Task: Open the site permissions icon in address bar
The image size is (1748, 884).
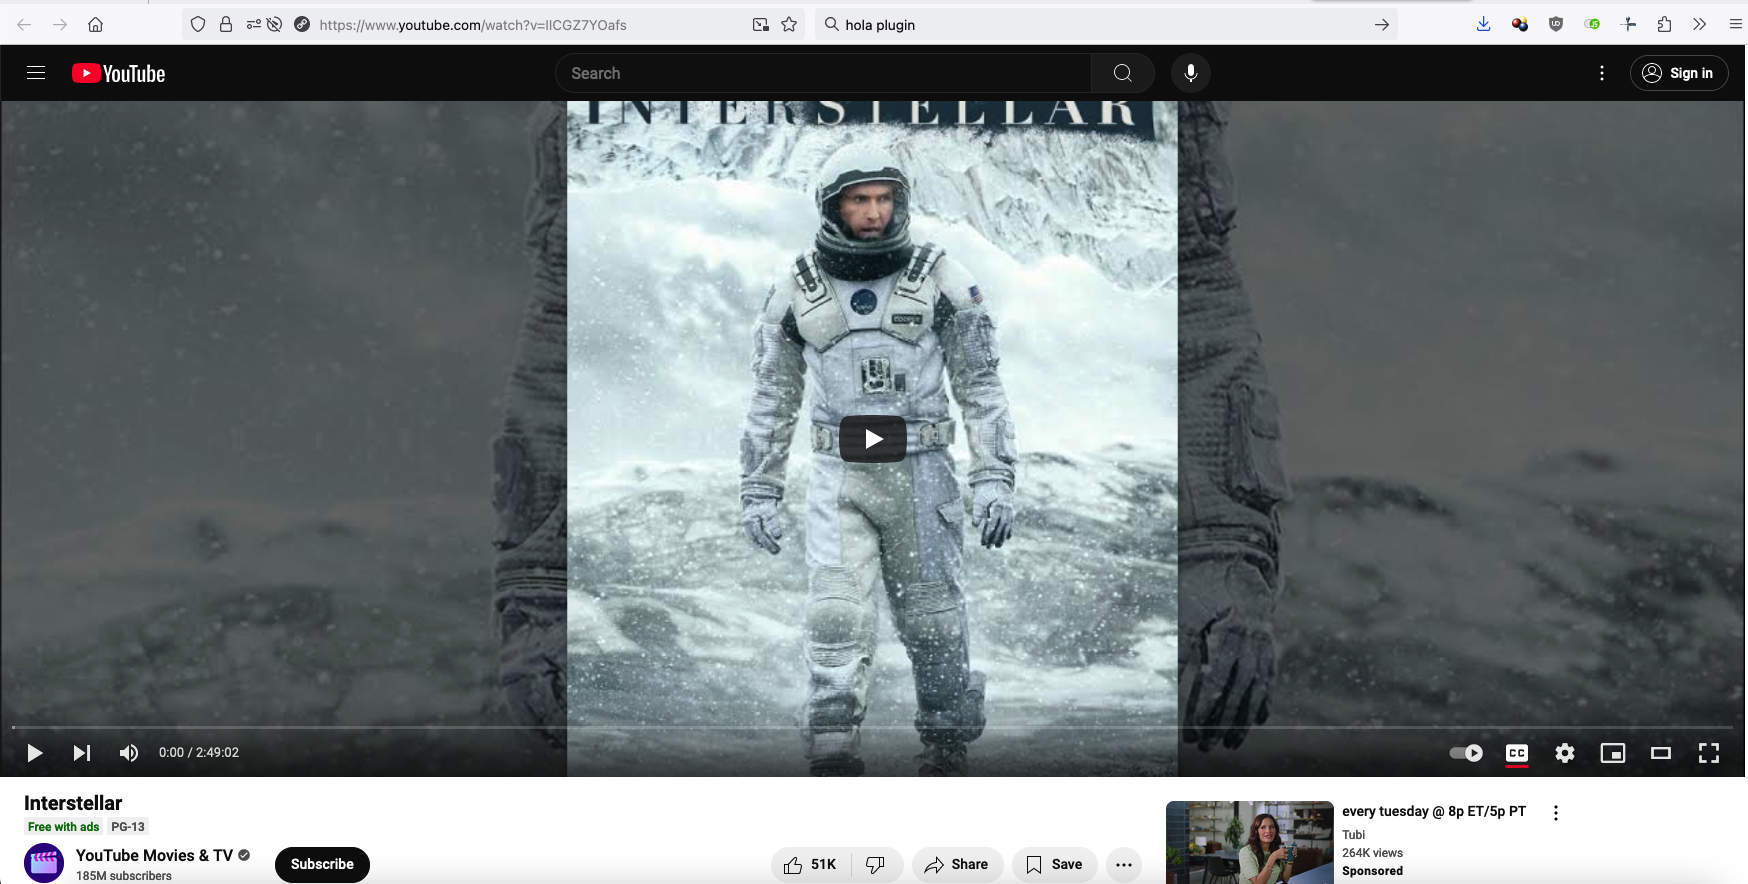Action: pyautogui.click(x=254, y=24)
